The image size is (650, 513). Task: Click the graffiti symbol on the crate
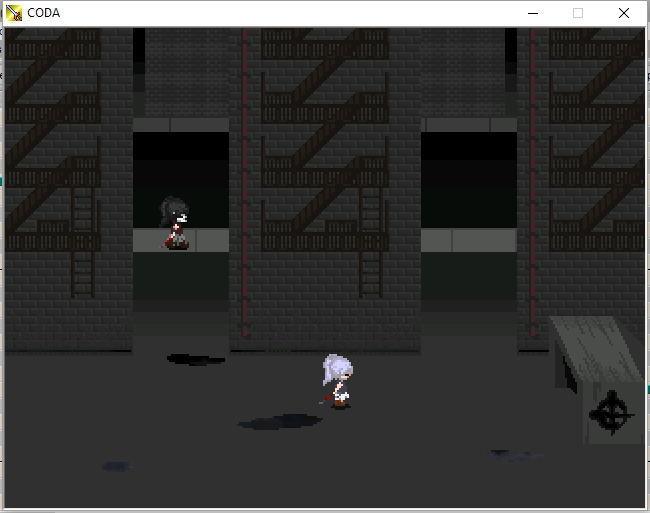(611, 413)
